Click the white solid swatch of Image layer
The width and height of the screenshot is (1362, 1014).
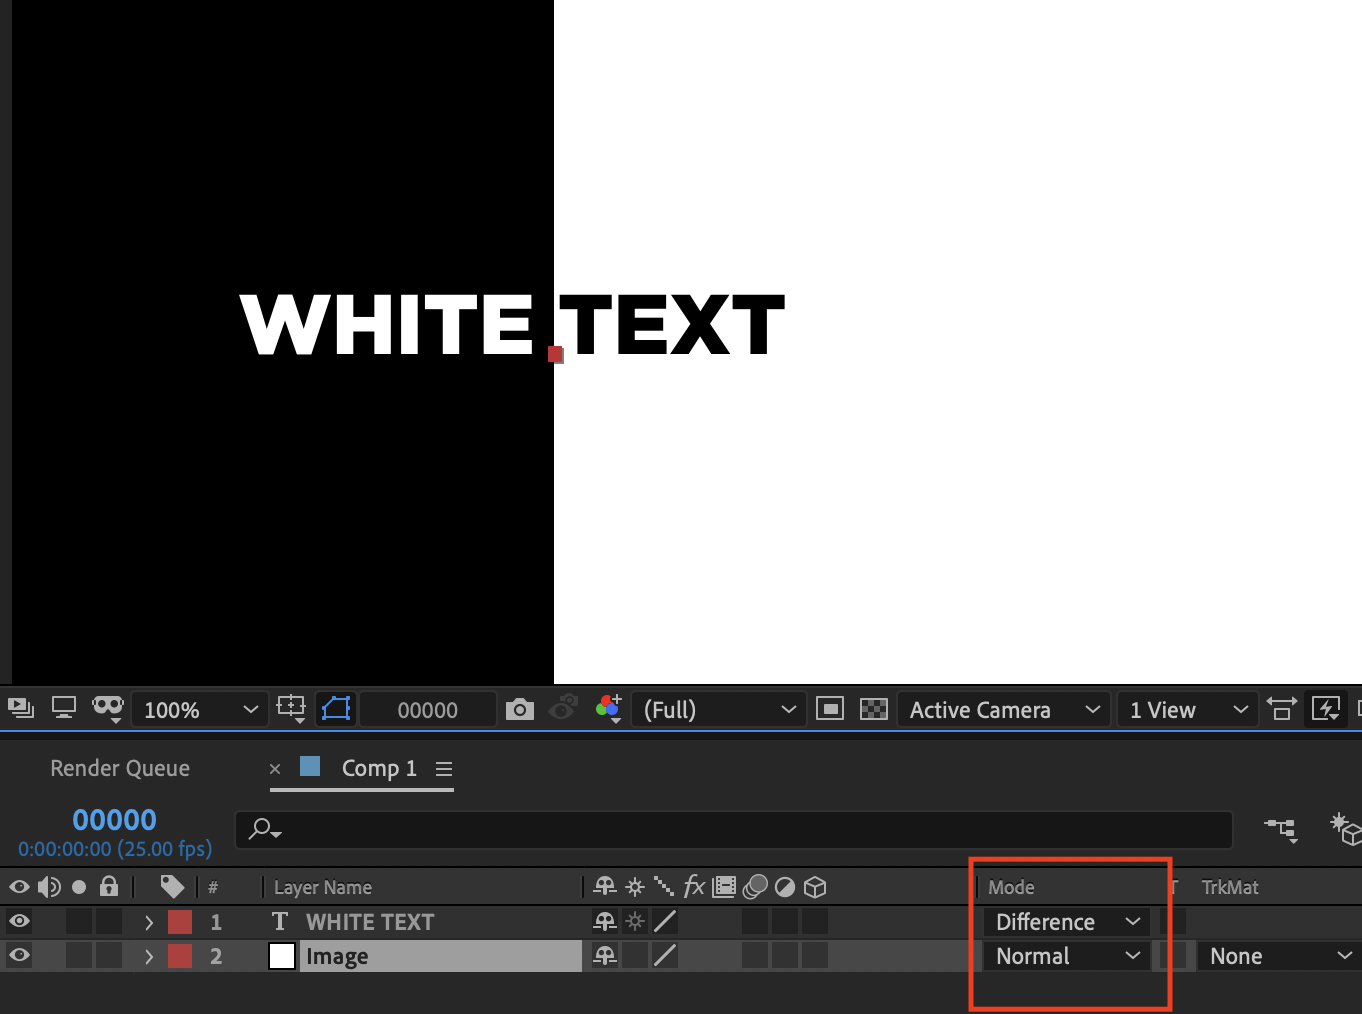coord(282,956)
